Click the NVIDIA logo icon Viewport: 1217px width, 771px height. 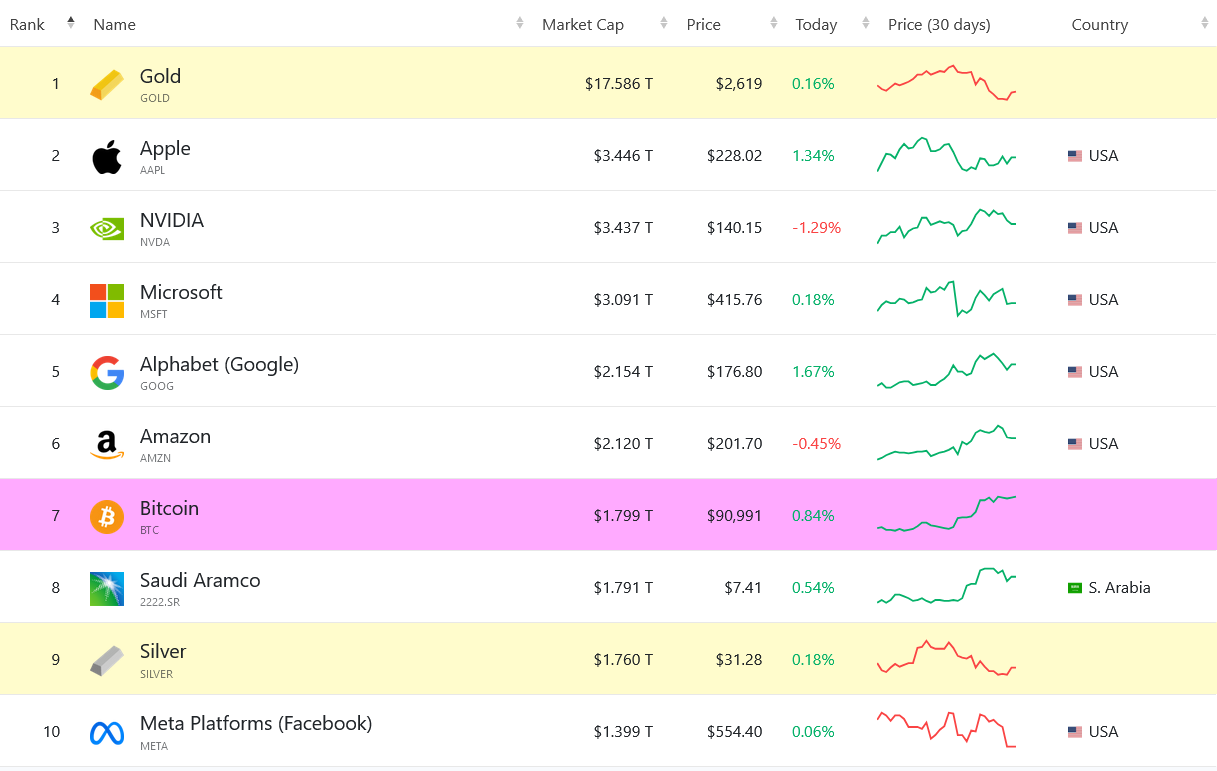point(107,228)
